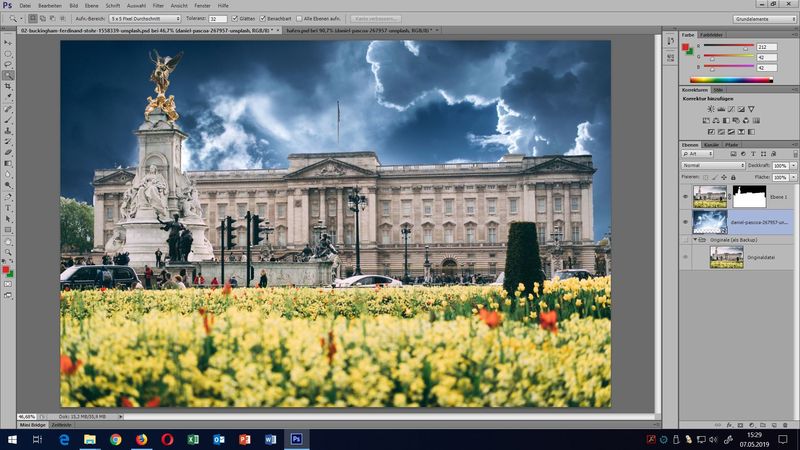Add a Brightness/Contrast adjustment
Screen dimensions: 800x450
point(710,109)
